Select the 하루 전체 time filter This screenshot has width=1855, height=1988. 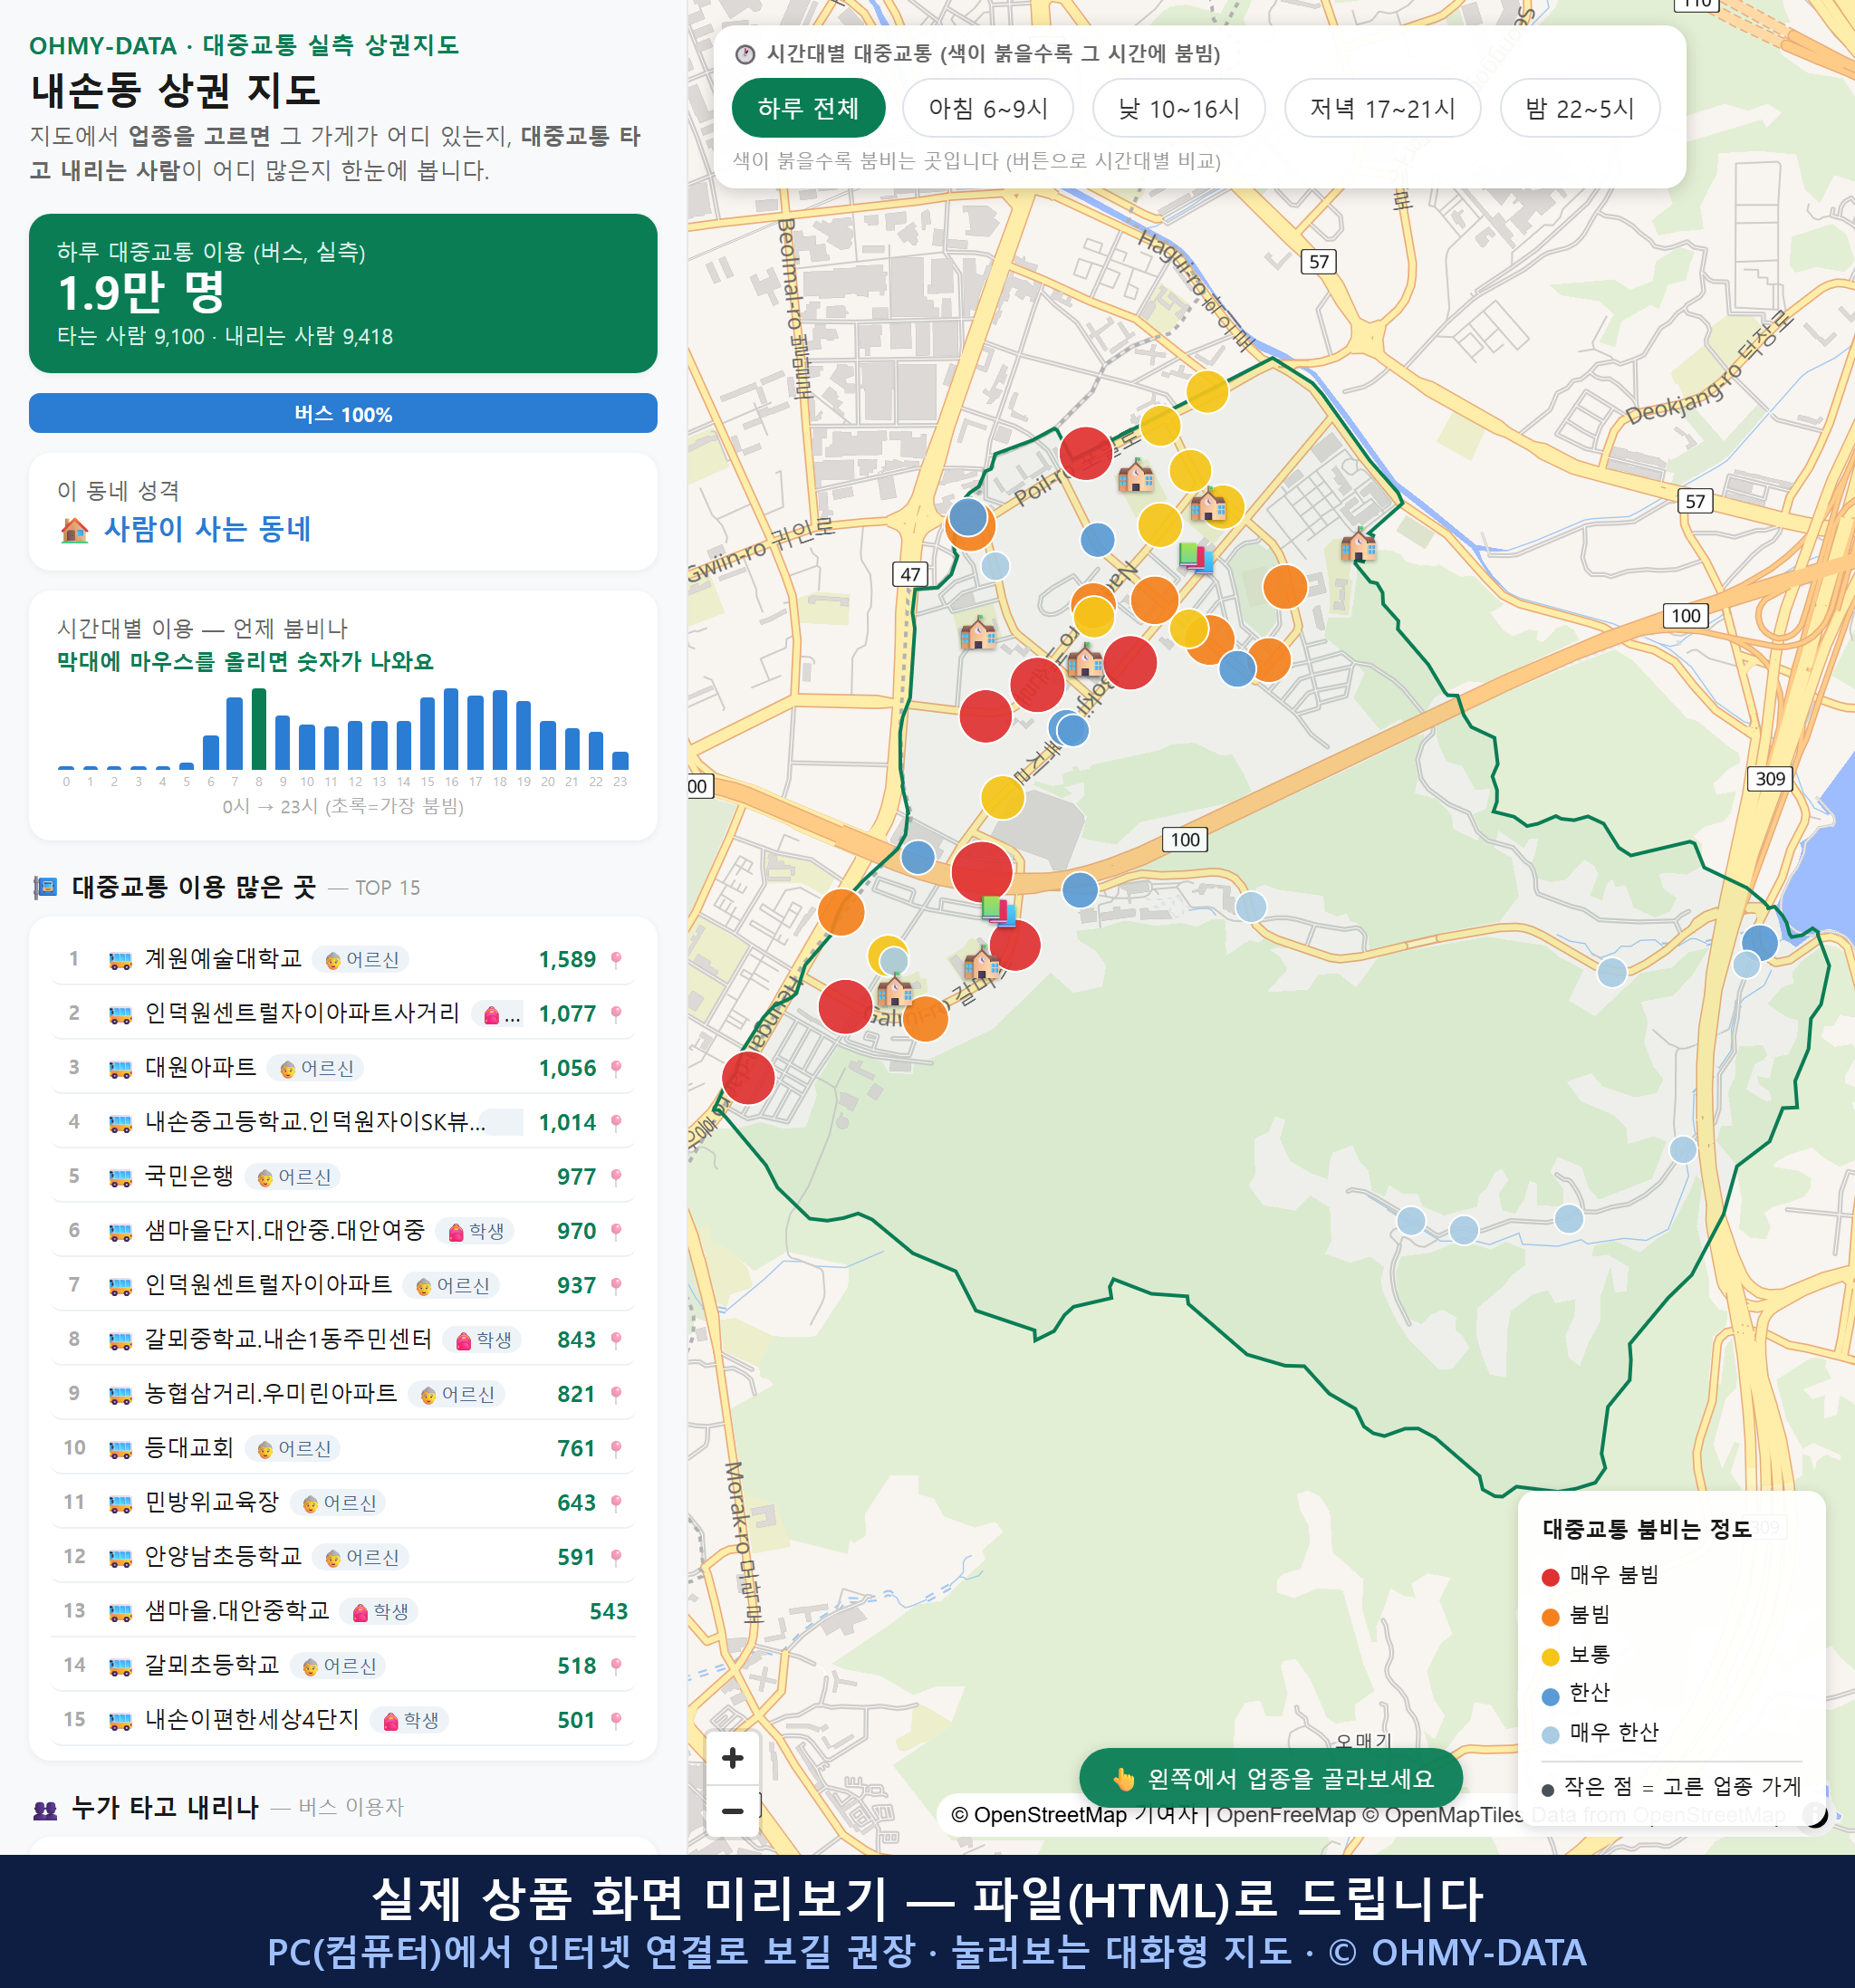tap(808, 108)
